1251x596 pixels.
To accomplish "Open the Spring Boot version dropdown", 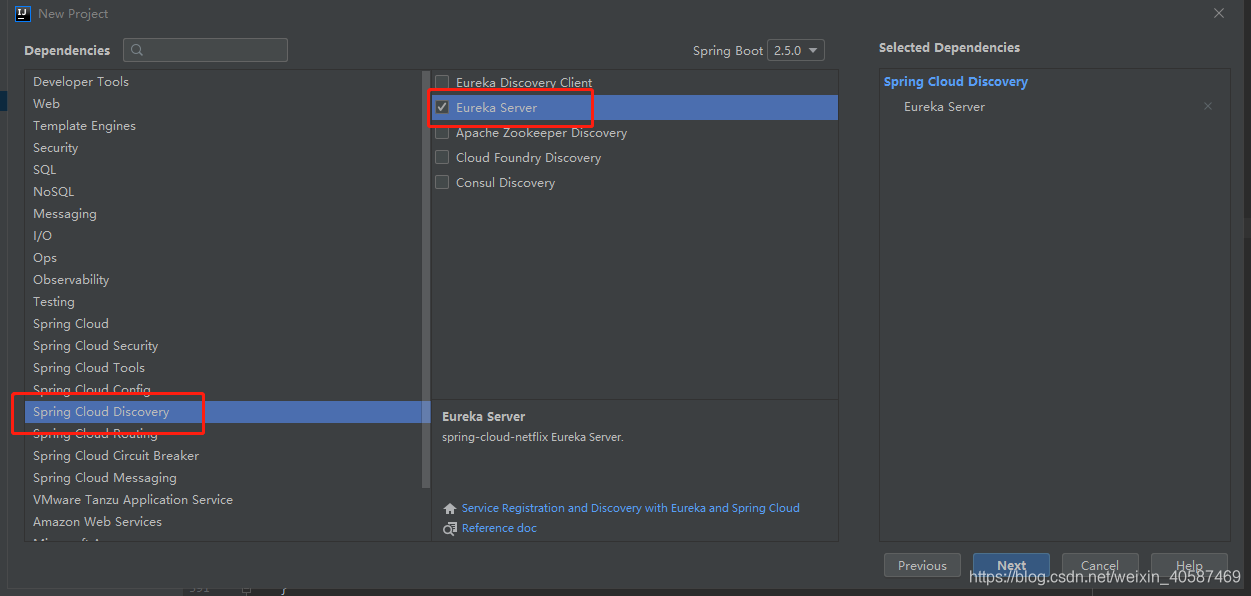I will (796, 50).
